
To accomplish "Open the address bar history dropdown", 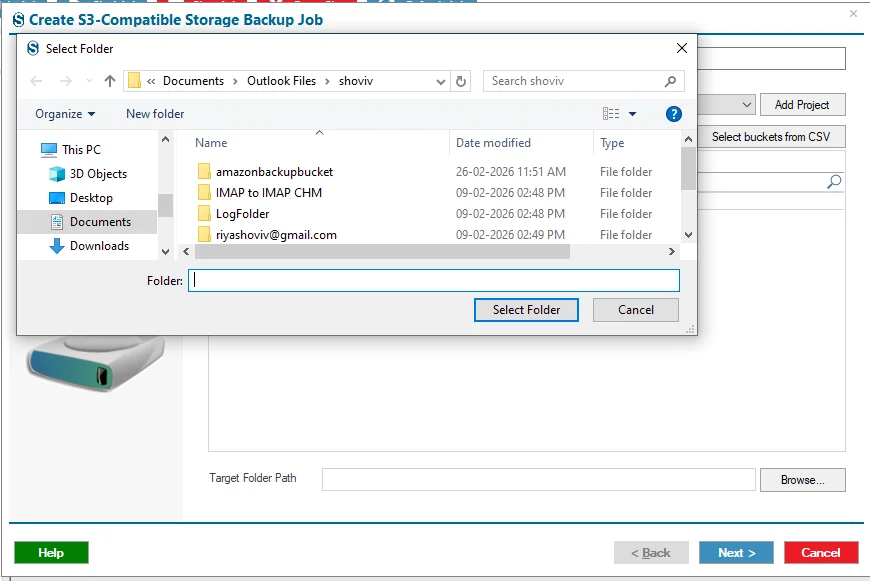I will pyautogui.click(x=441, y=82).
